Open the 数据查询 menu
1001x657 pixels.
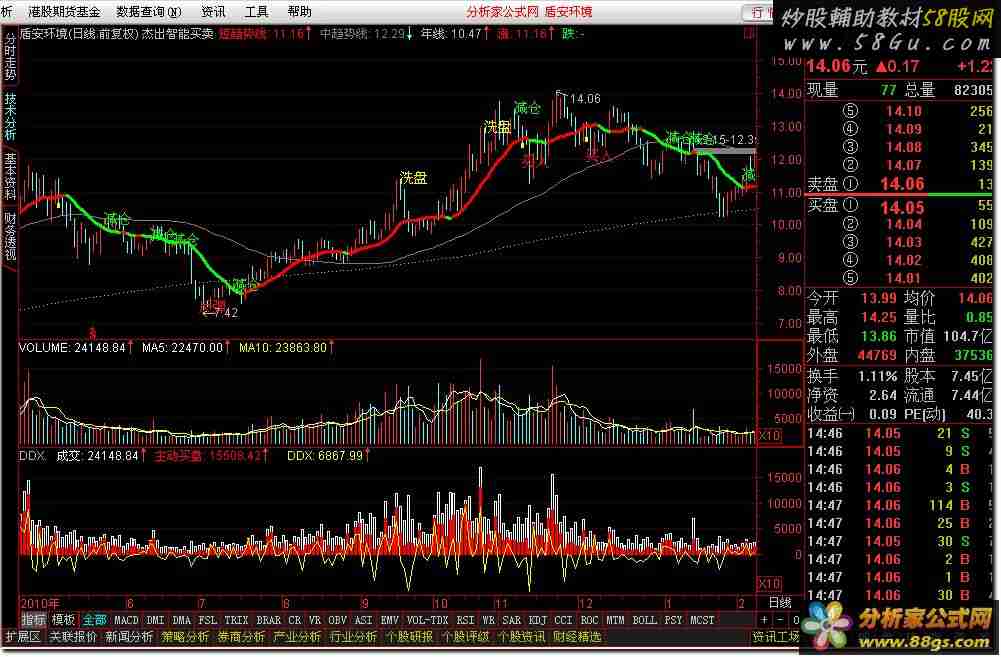(149, 12)
